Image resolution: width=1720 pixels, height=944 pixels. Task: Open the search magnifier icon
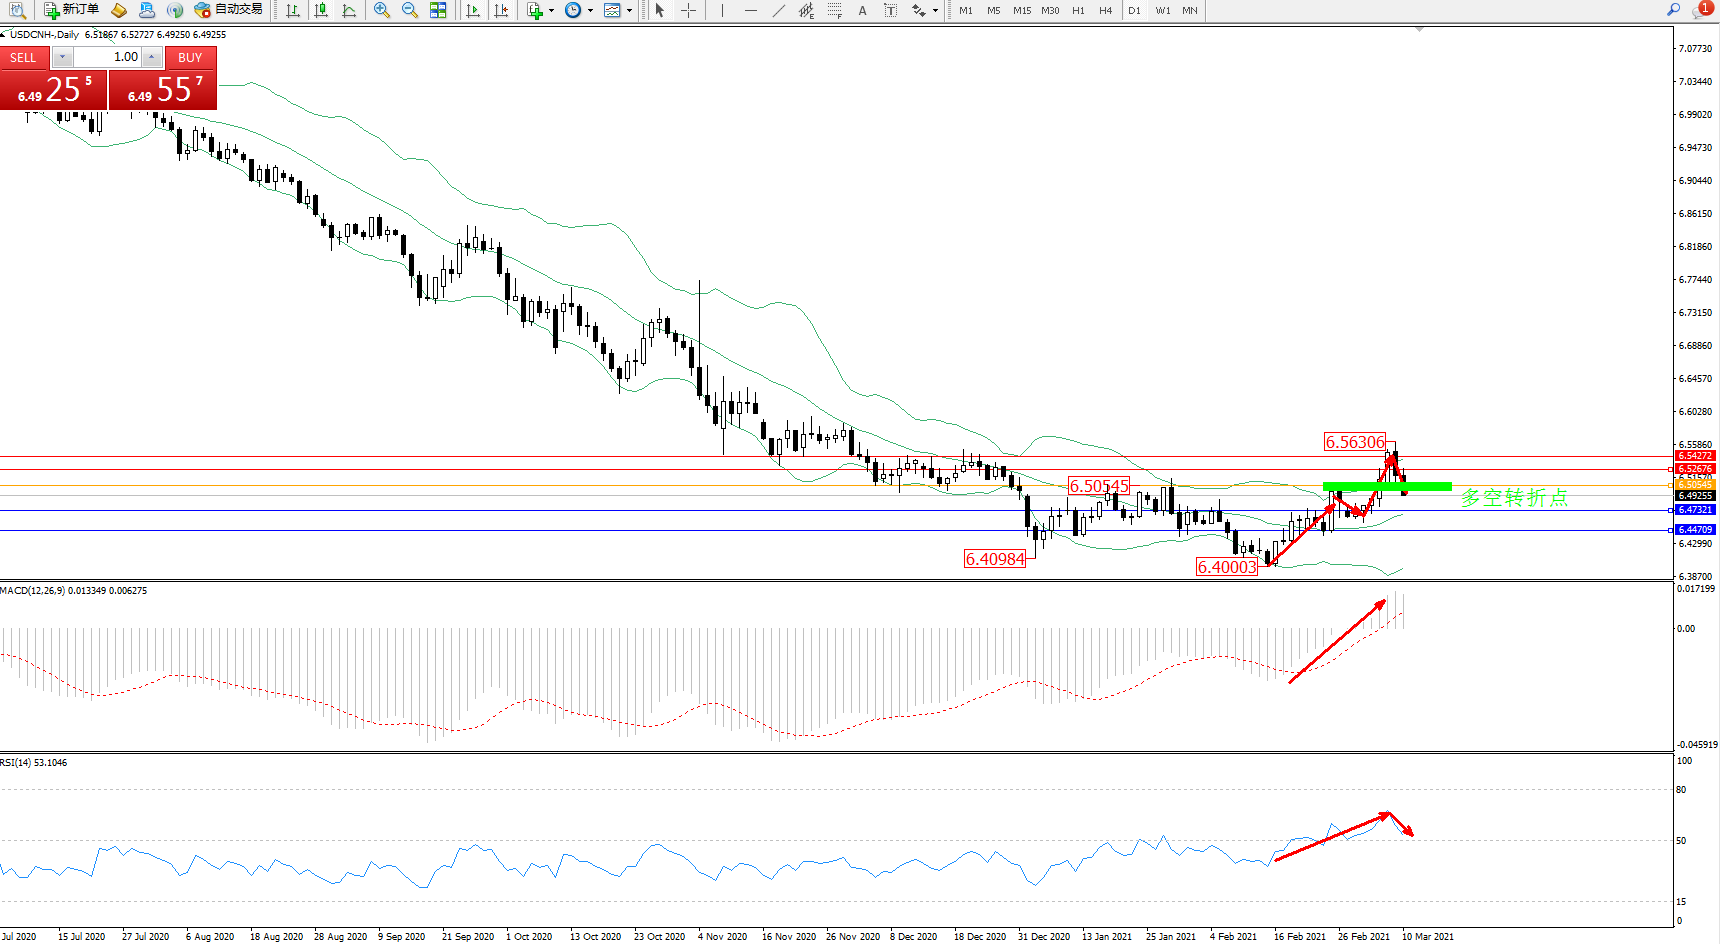[x=1673, y=10]
